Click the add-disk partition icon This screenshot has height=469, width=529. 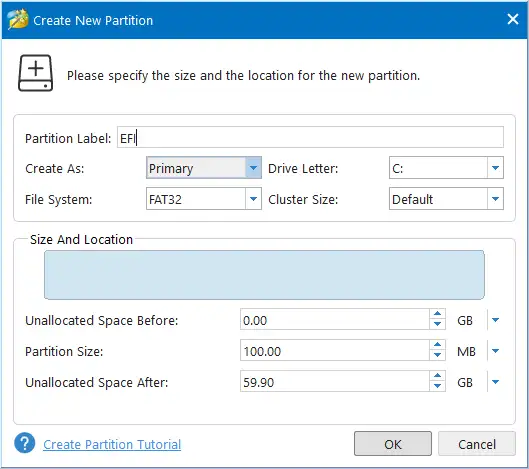coord(35,73)
